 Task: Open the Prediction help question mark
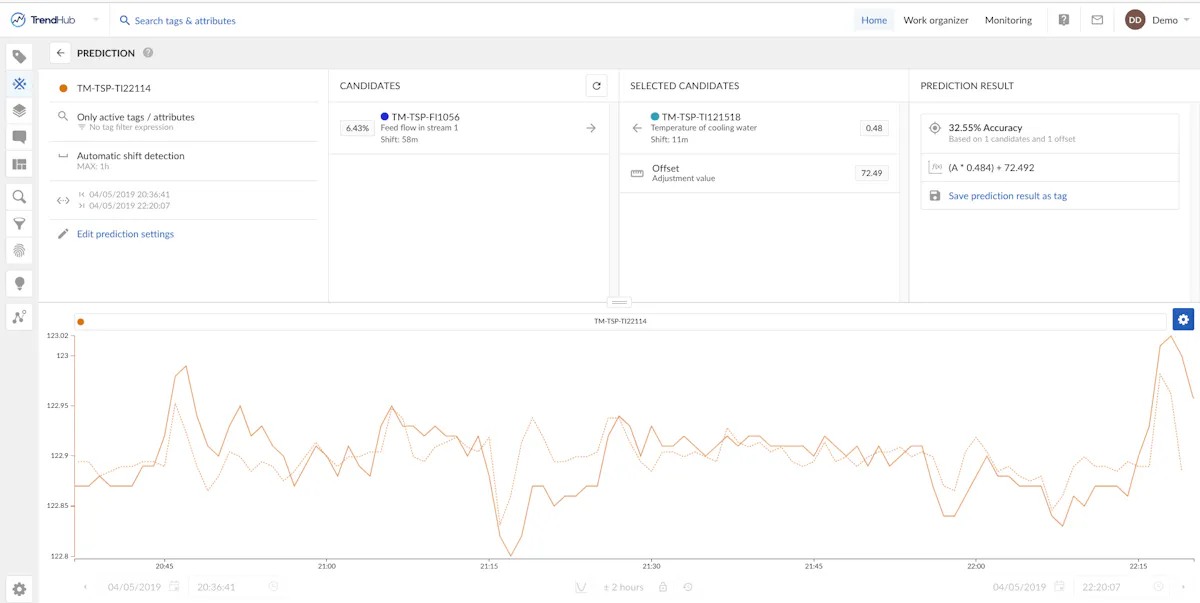click(x=148, y=53)
